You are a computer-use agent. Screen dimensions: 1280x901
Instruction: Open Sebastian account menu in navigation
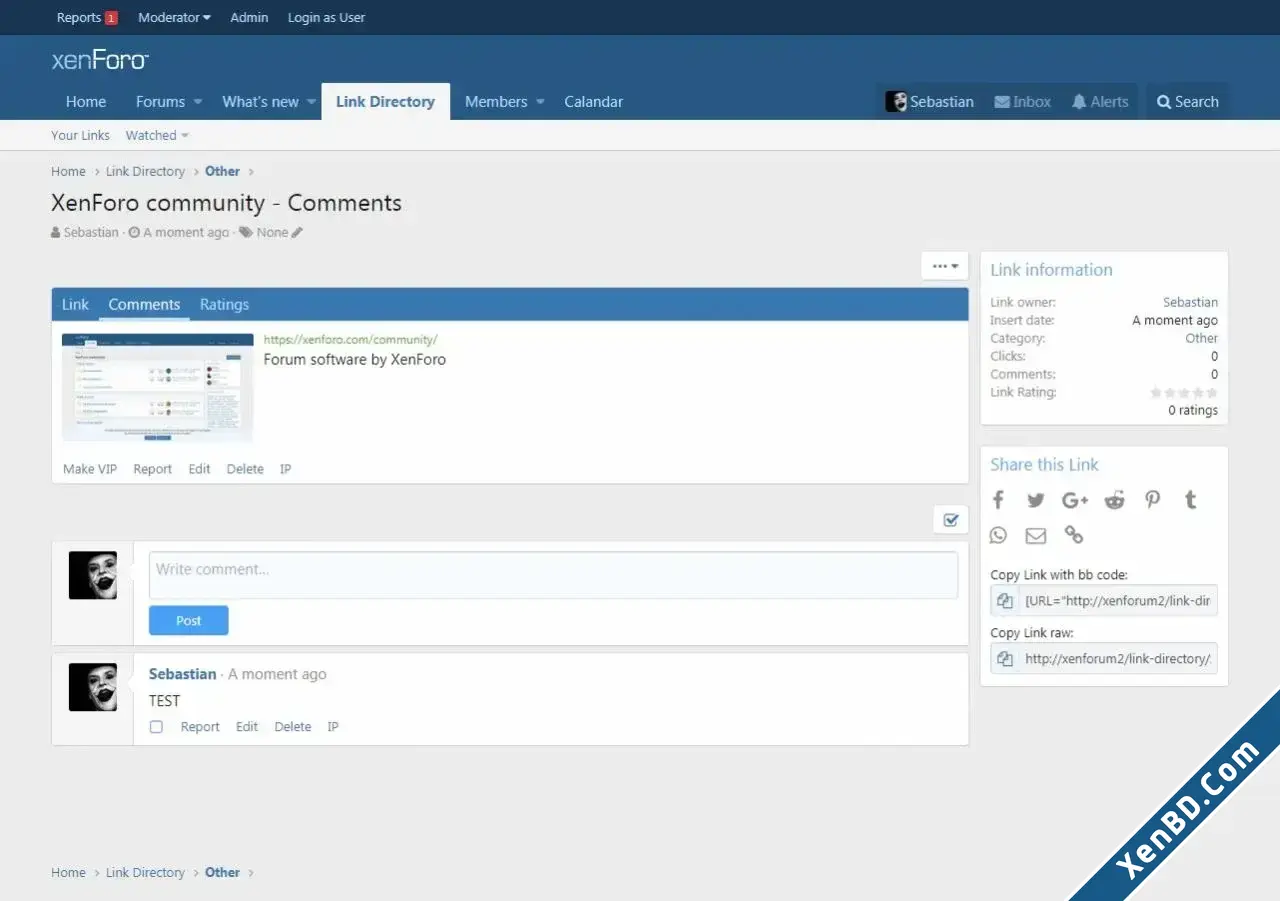pyautogui.click(x=930, y=102)
